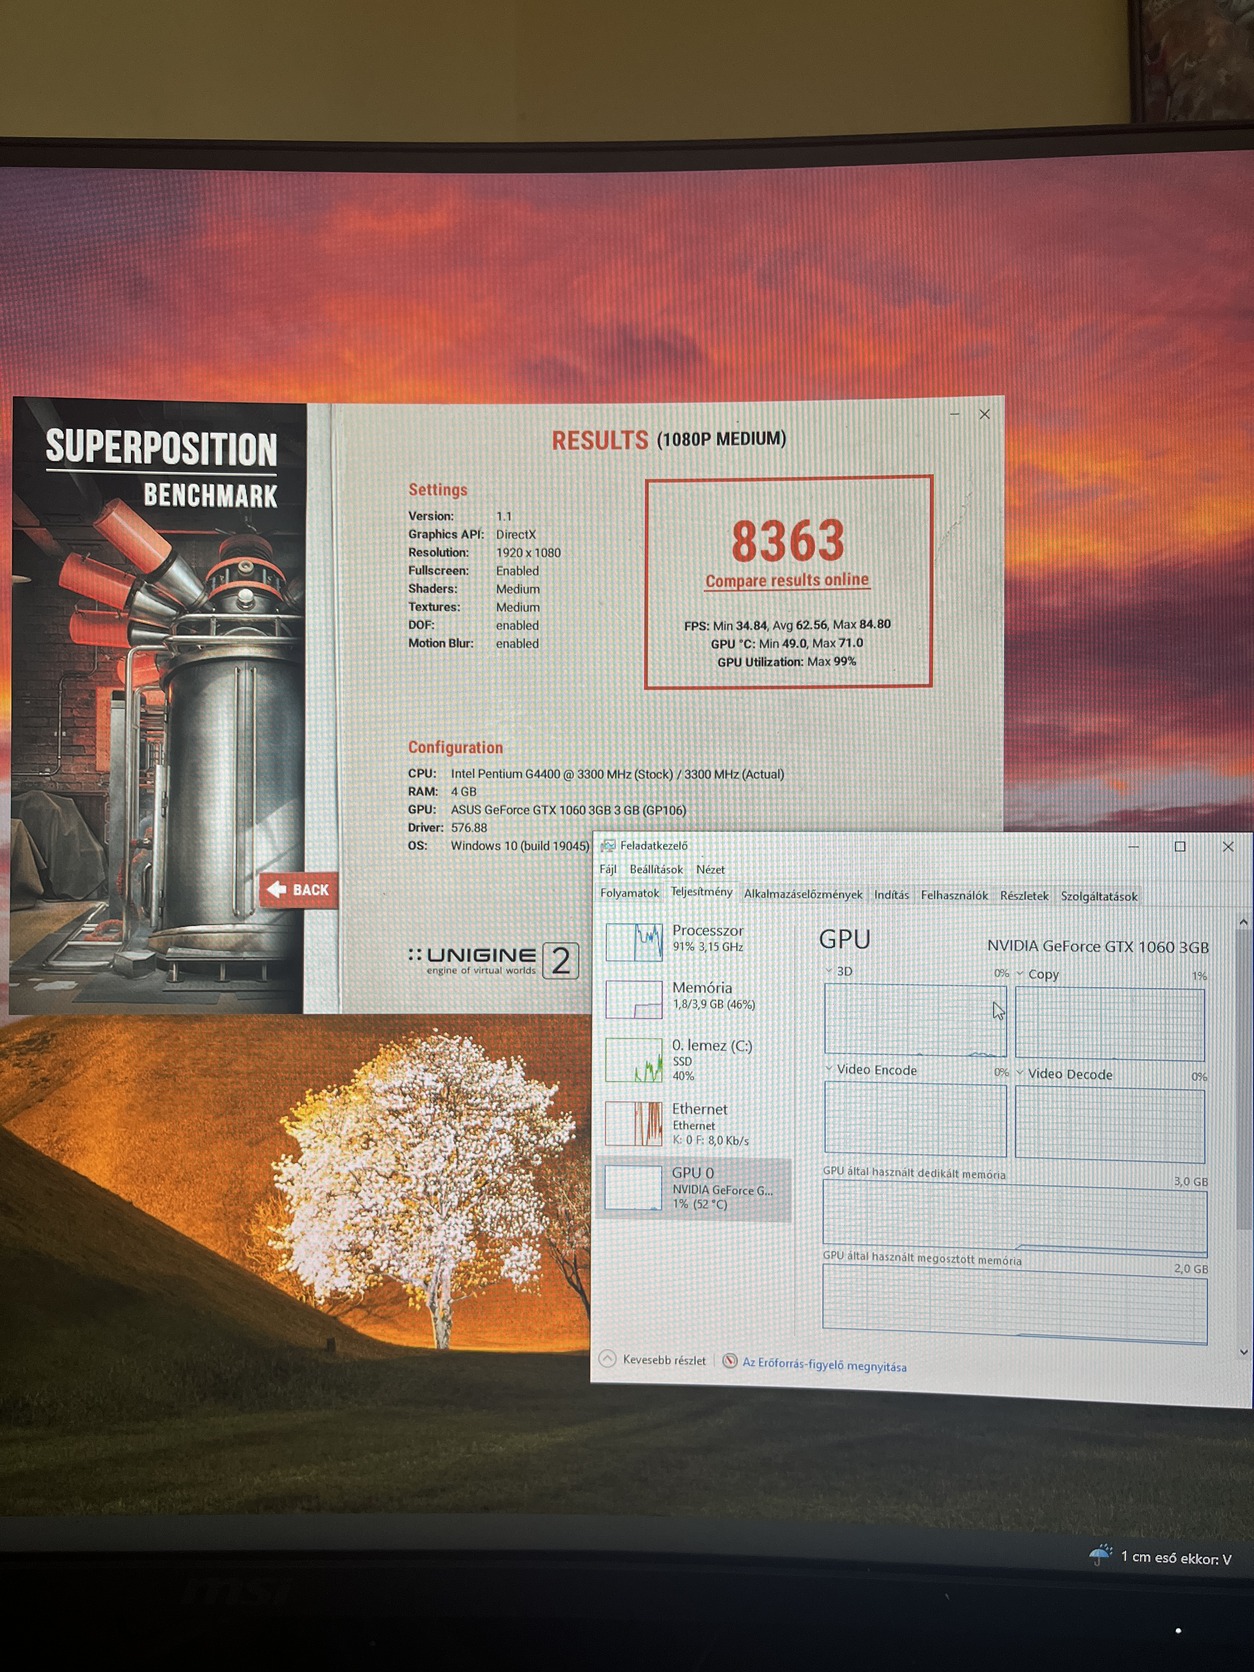This screenshot has height=1672, width=1254.
Task: Minimize the Superposition results window
Action: [955, 414]
